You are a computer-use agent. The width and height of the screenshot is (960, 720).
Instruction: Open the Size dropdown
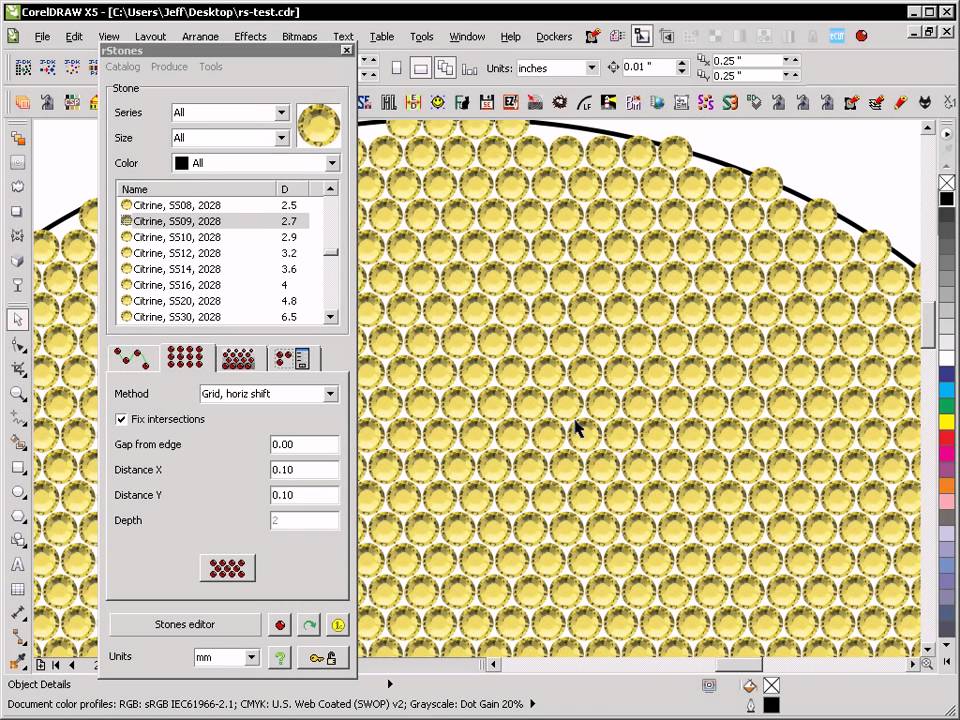[x=282, y=138]
